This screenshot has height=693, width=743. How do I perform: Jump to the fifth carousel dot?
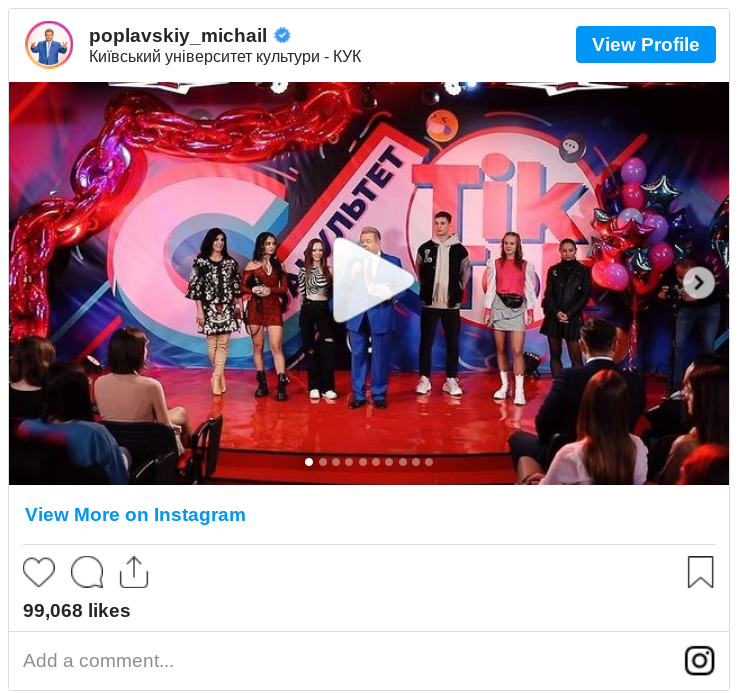pos(362,462)
